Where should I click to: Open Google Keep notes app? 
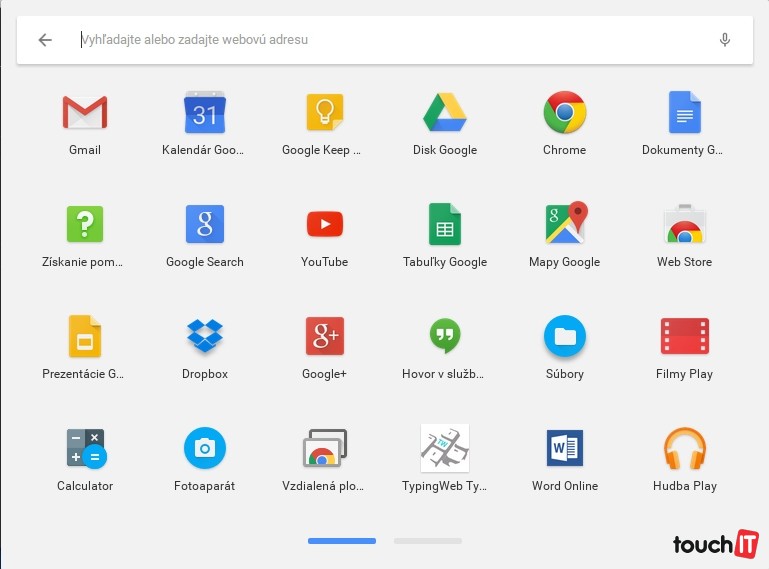coord(325,113)
